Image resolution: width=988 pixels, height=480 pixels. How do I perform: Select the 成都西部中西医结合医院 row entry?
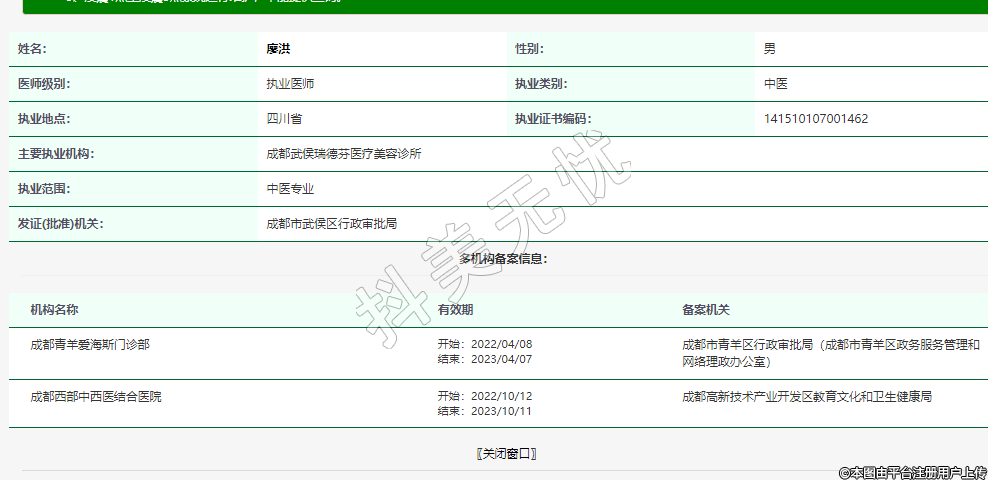[96, 397]
